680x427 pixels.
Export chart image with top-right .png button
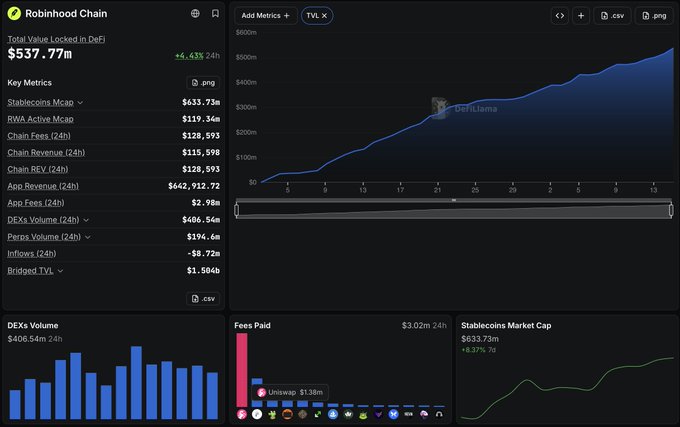654,16
